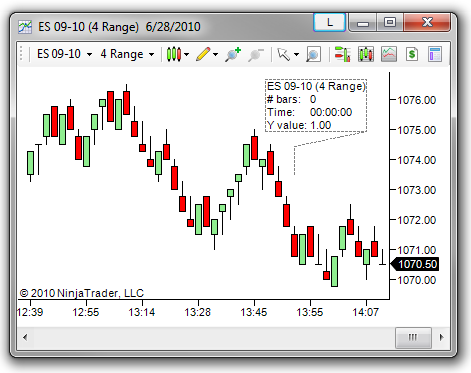Click the 1073.00 price axis label
The width and height of the screenshot is (471, 373).
(x=417, y=190)
